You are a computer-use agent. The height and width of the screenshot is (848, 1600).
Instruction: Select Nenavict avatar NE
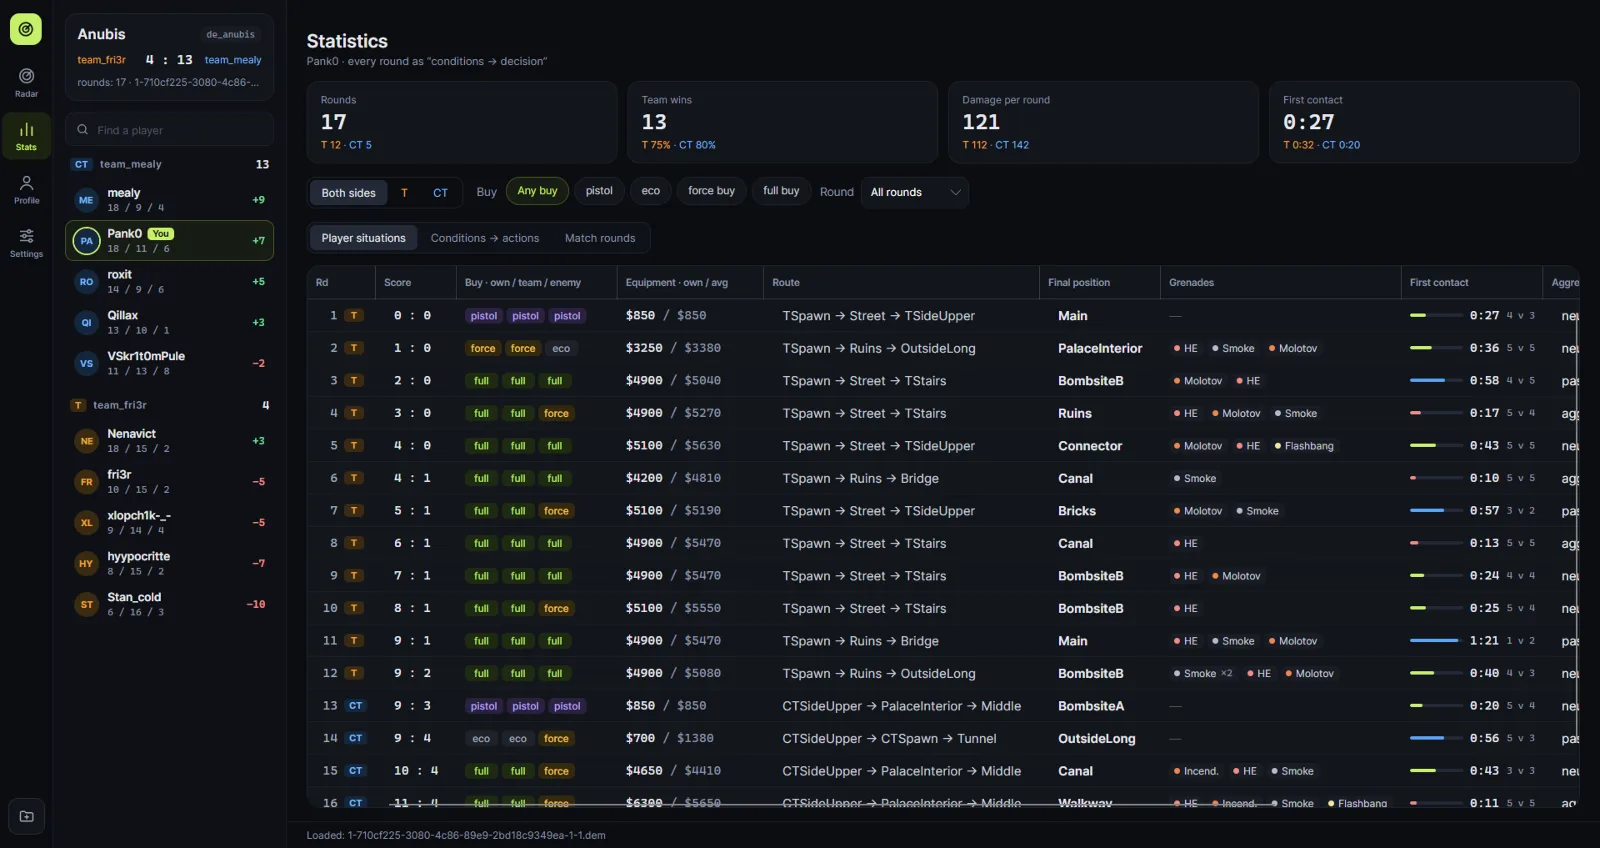click(x=86, y=441)
